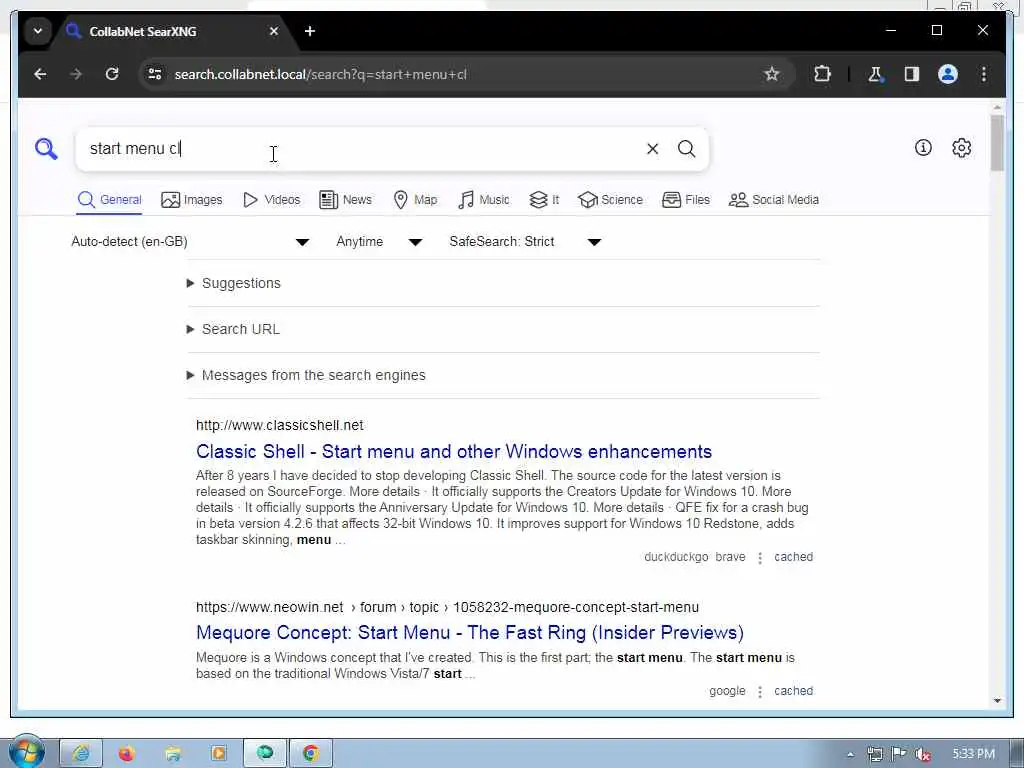Viewport: 1024px width, 768px height.
Task: Open Chrome Labs flask icon
Action: tap(875, 74)
